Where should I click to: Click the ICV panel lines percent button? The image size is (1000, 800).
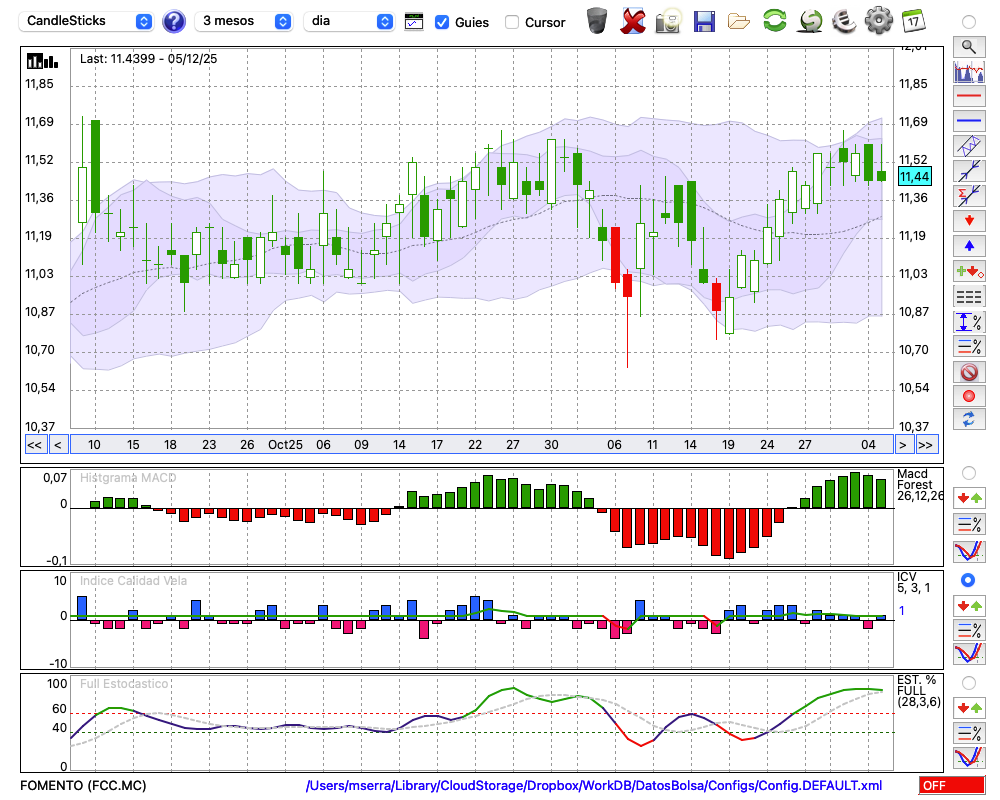click(x=969, y=630)
